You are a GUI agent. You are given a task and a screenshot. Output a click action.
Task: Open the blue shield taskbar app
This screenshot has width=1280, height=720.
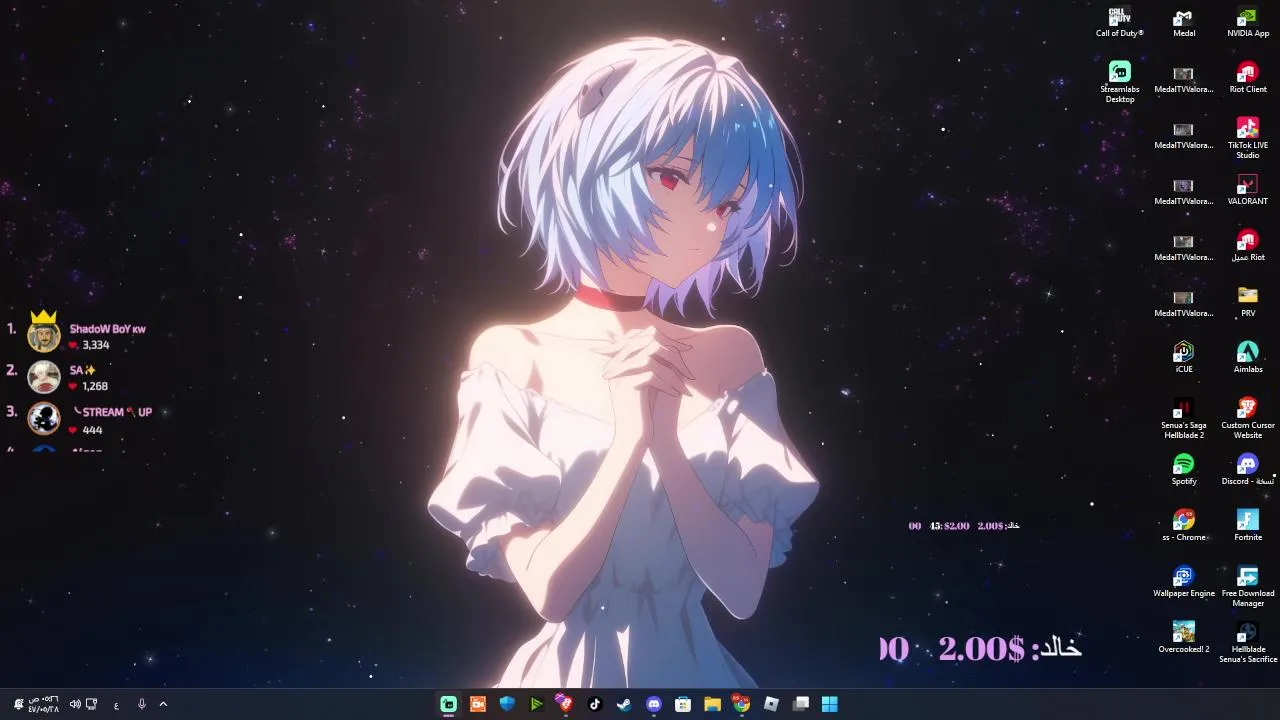(507, 704)
